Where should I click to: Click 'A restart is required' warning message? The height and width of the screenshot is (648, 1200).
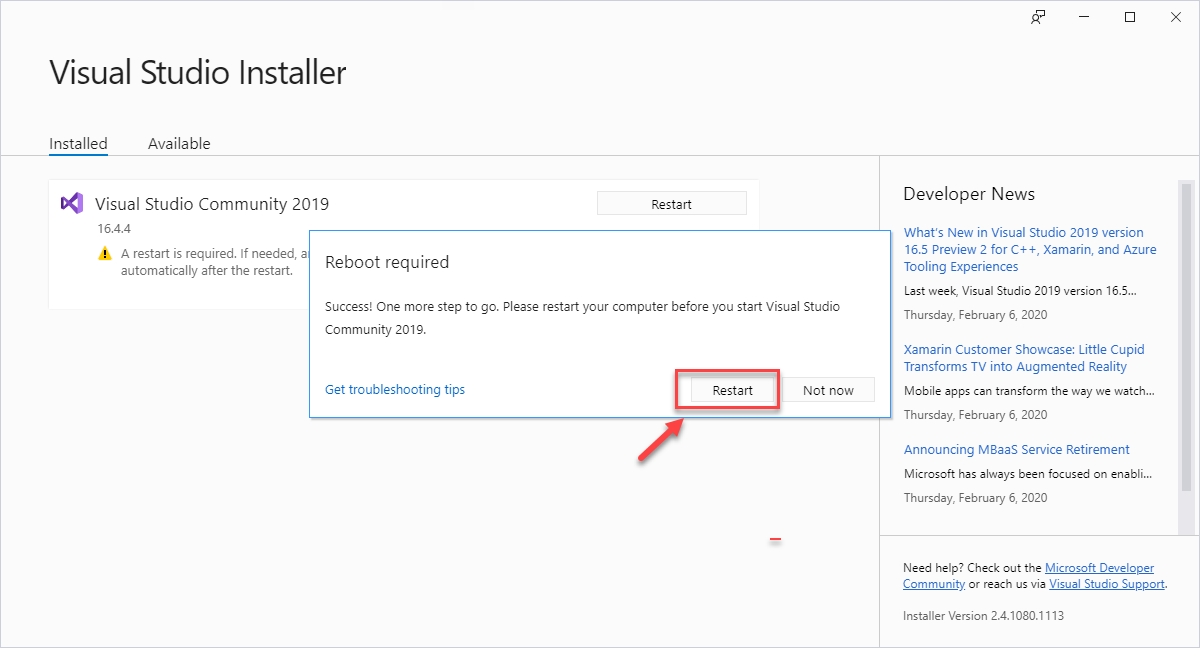(214, 262)
